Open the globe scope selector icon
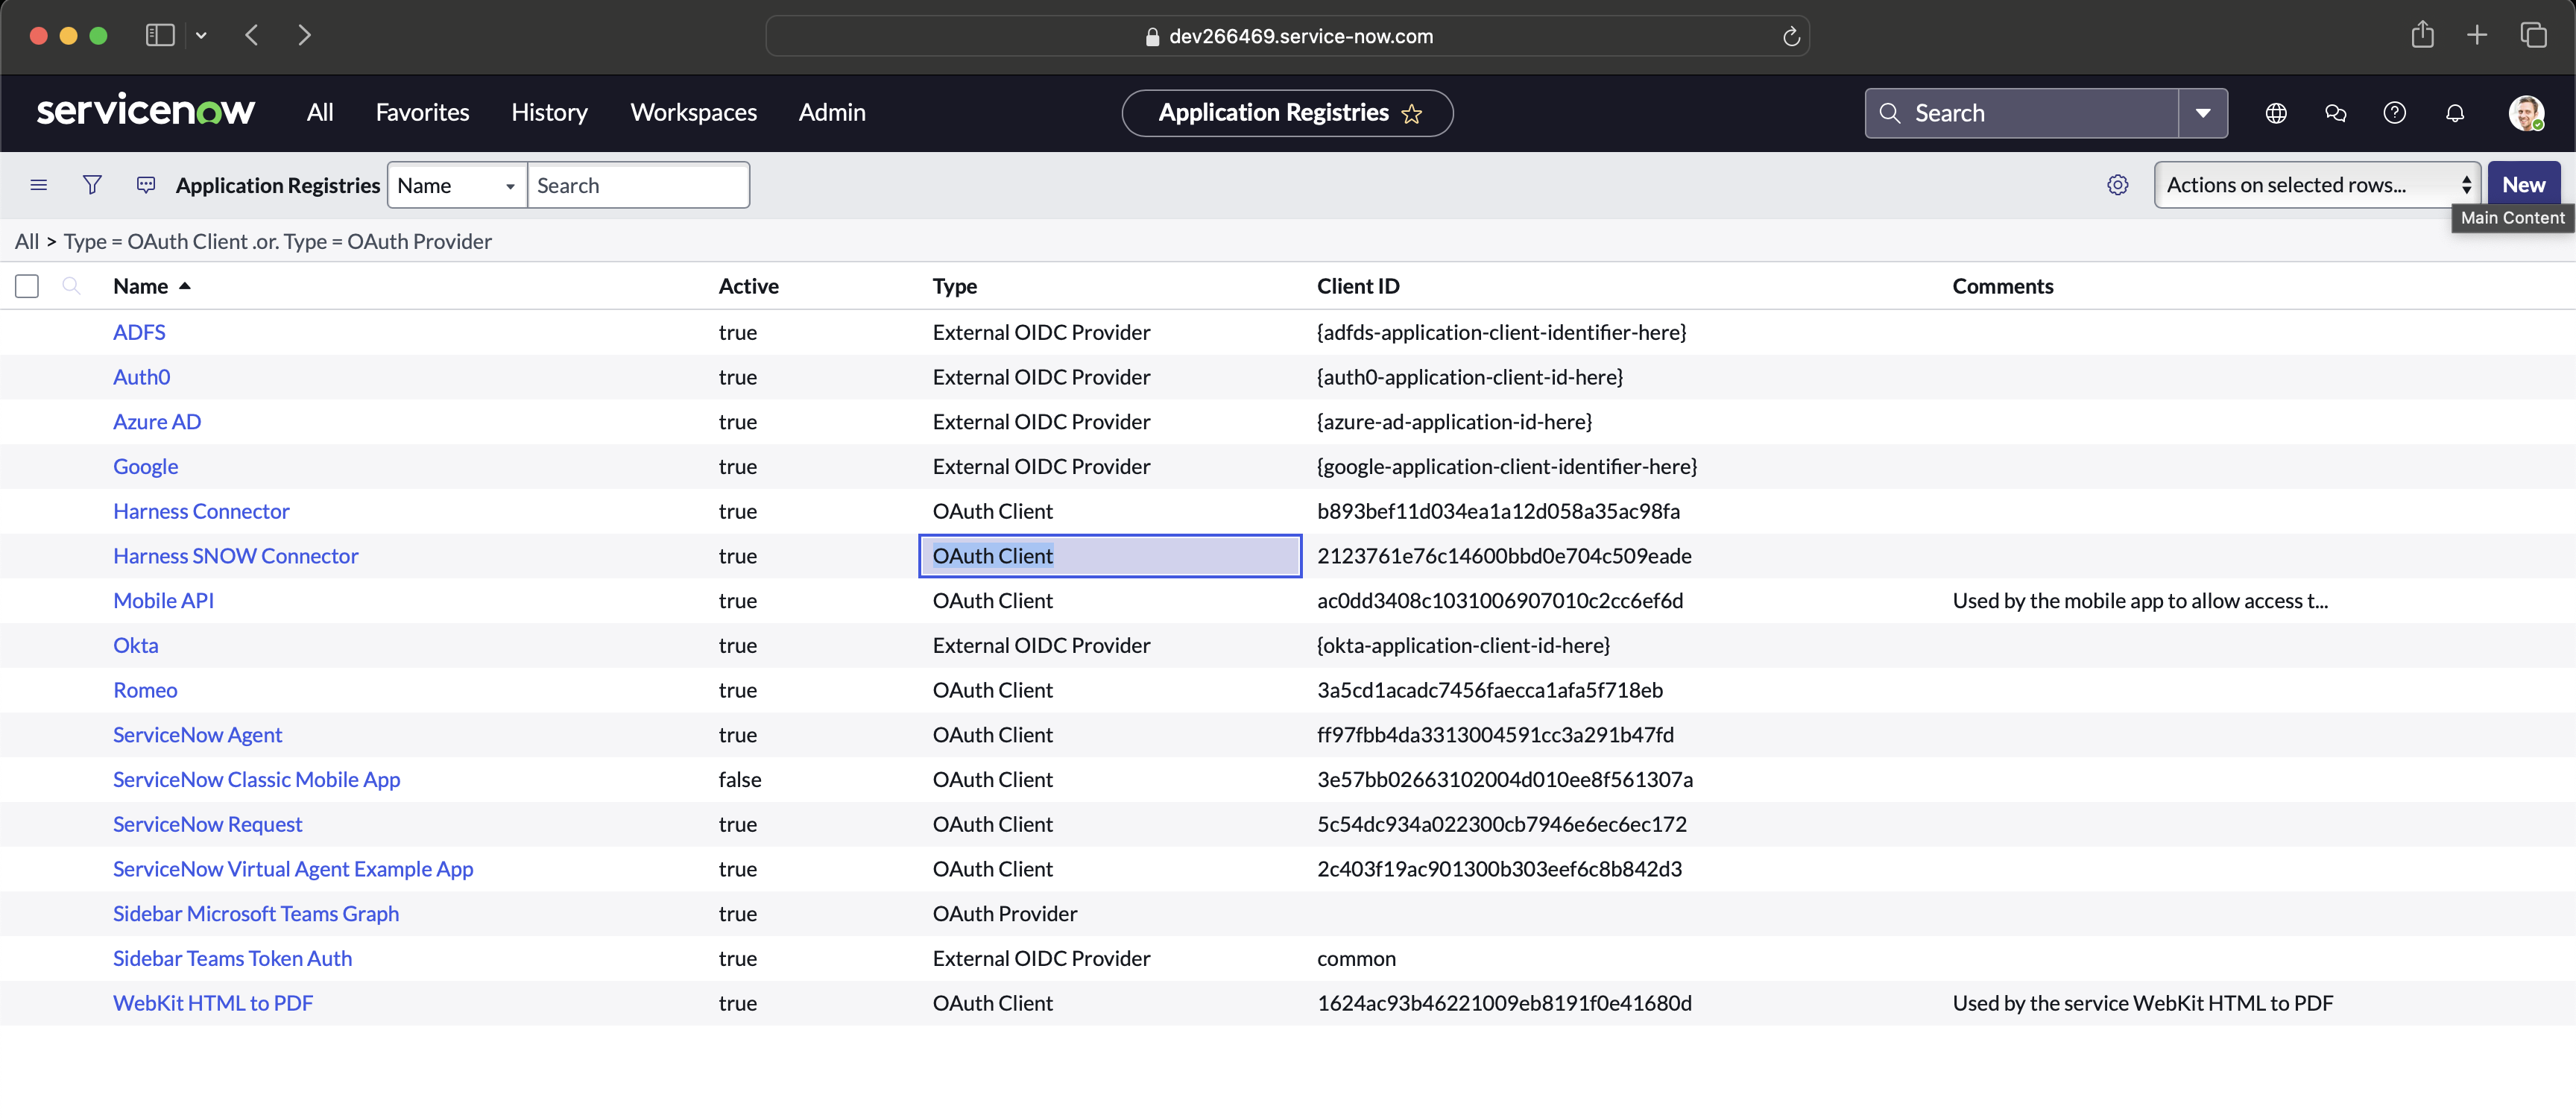This screenshot has width=2576, height=1118. click(x=2276, y=113)
